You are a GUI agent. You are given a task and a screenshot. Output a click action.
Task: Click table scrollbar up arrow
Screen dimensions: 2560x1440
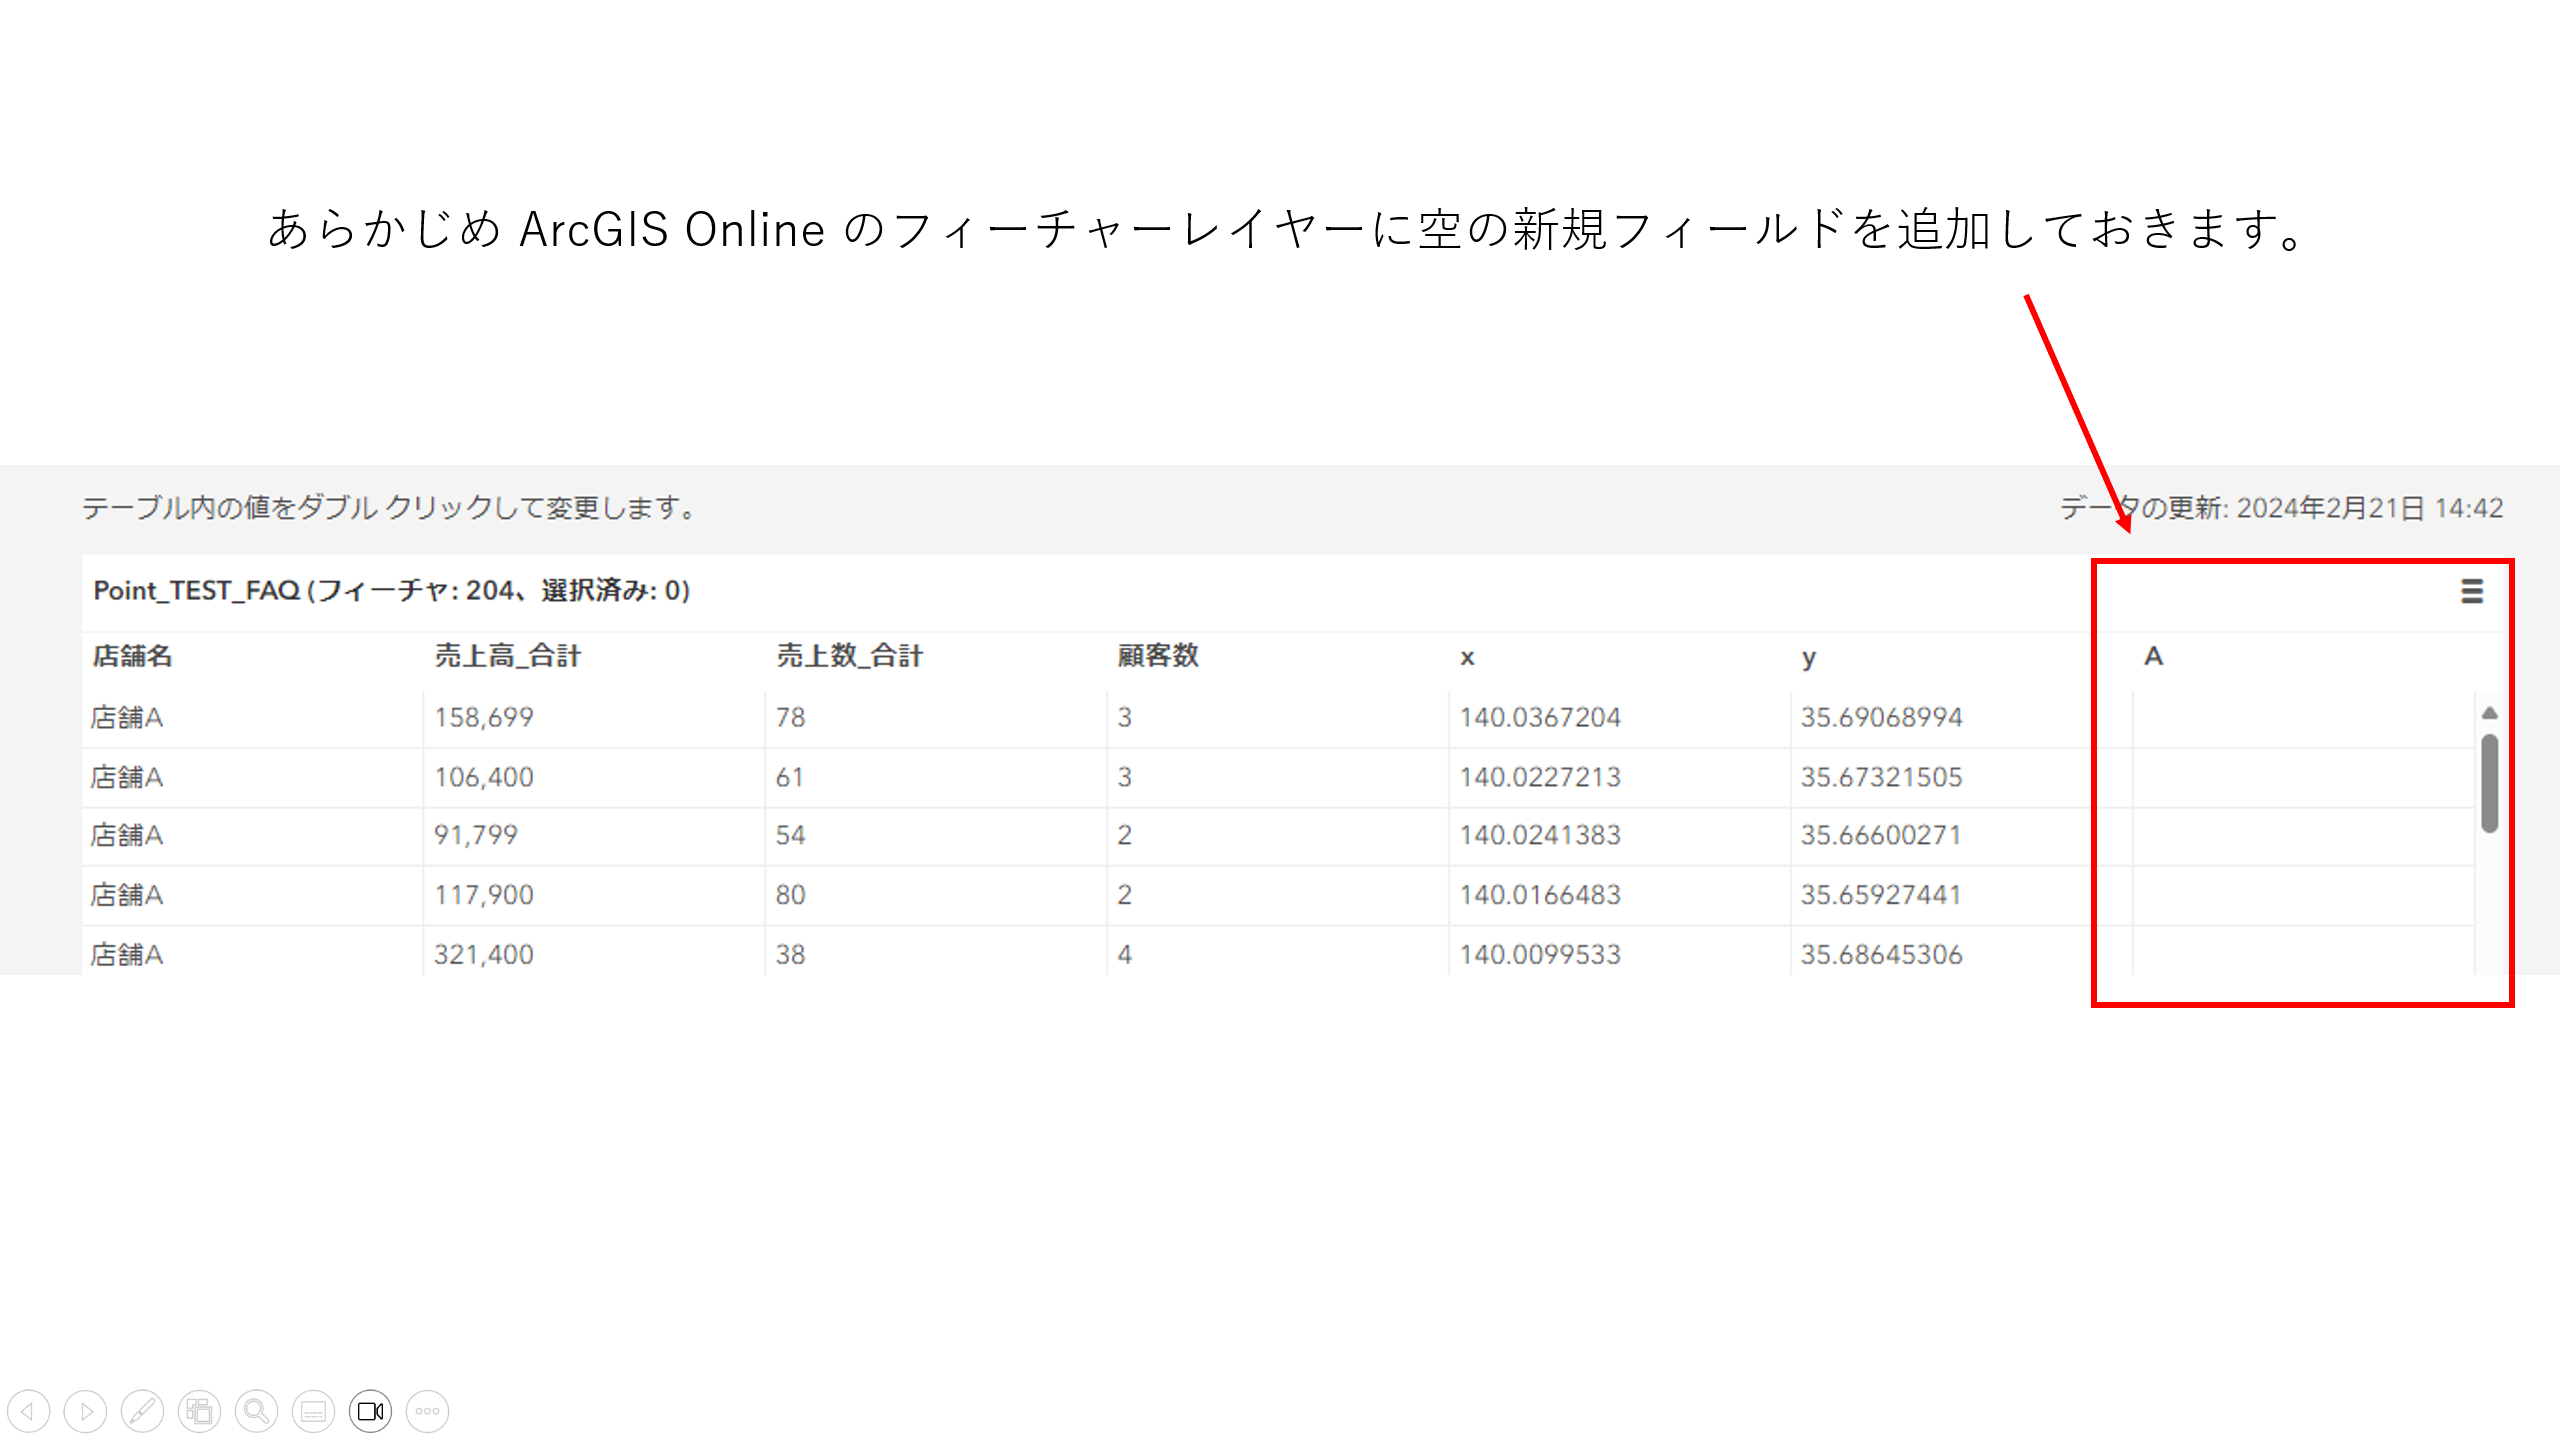(2489, 713)
